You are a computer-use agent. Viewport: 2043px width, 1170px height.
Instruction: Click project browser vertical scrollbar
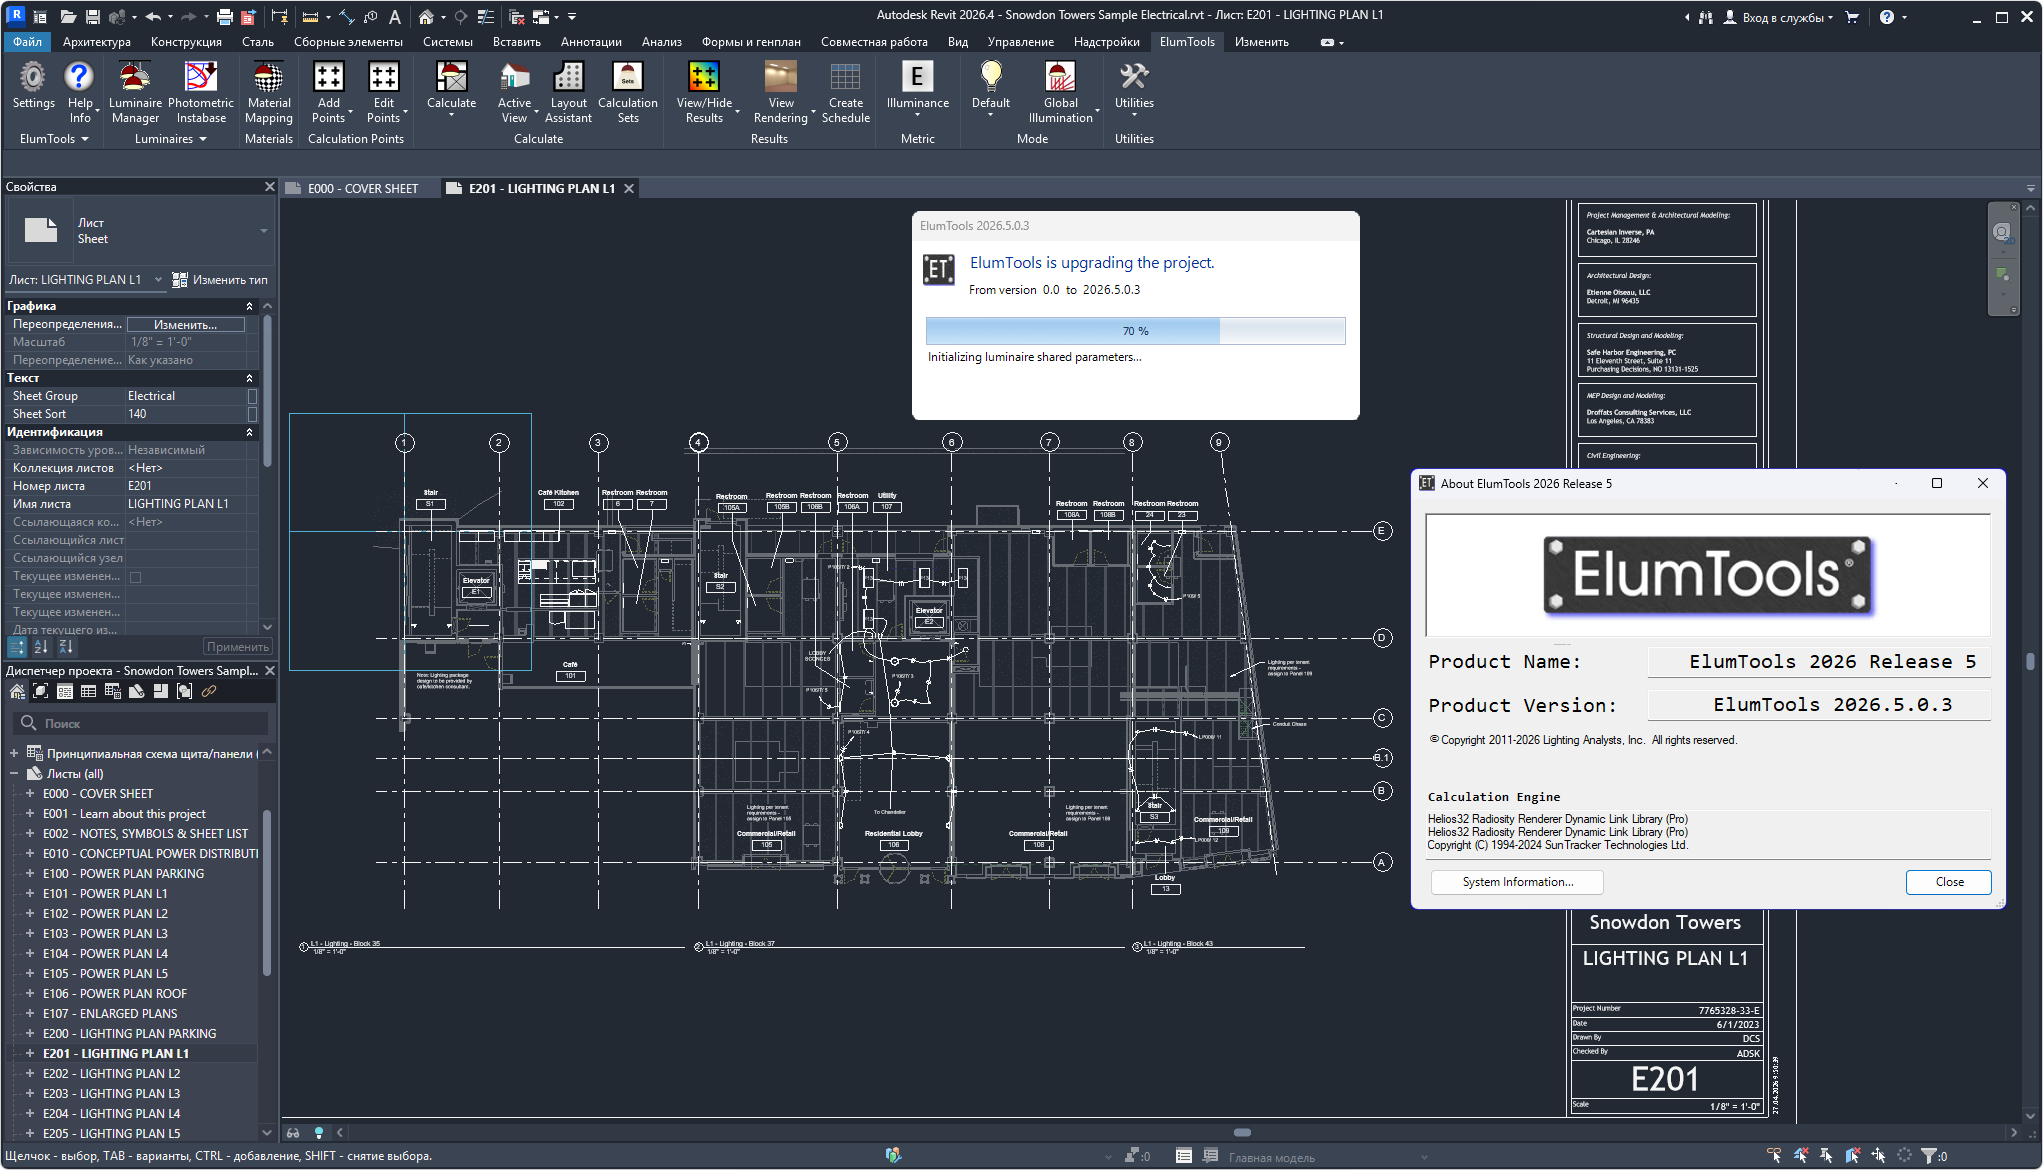pyautogui.click(x=266, y=893)
